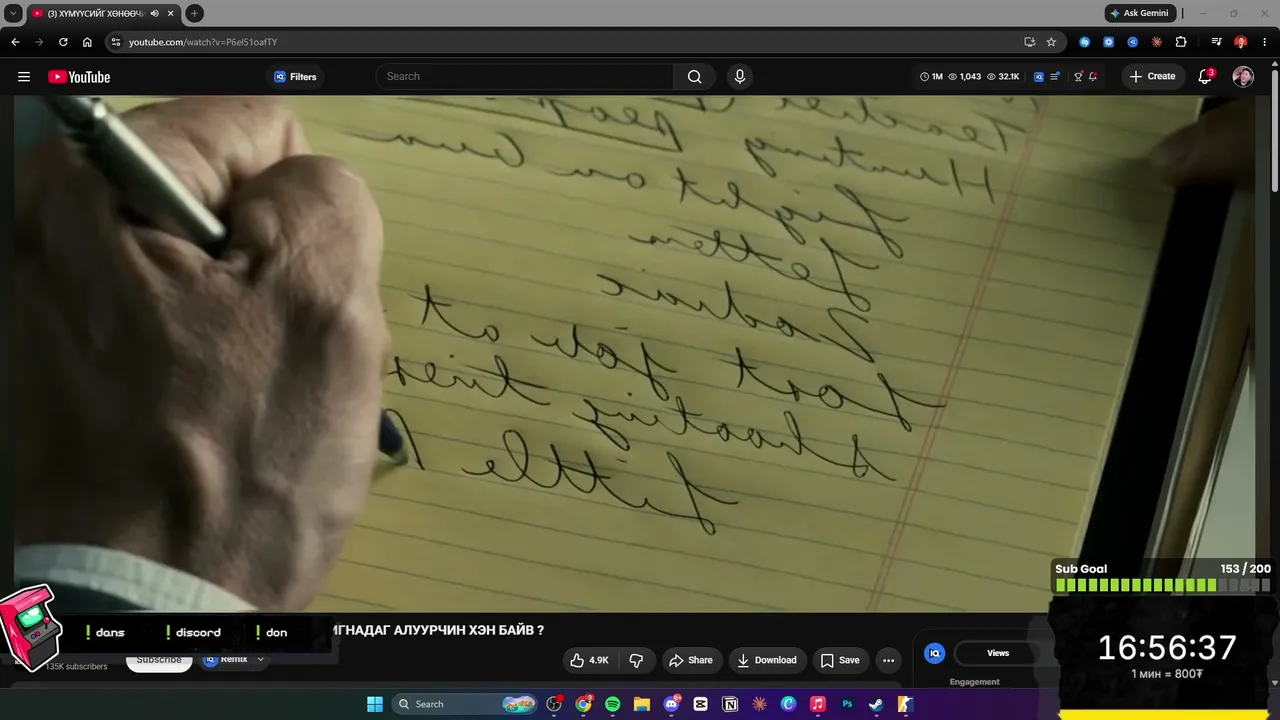Start voice search with the microphone
Screen dimensions: 1280x720
pyautogui.click(x=740, y=77)
